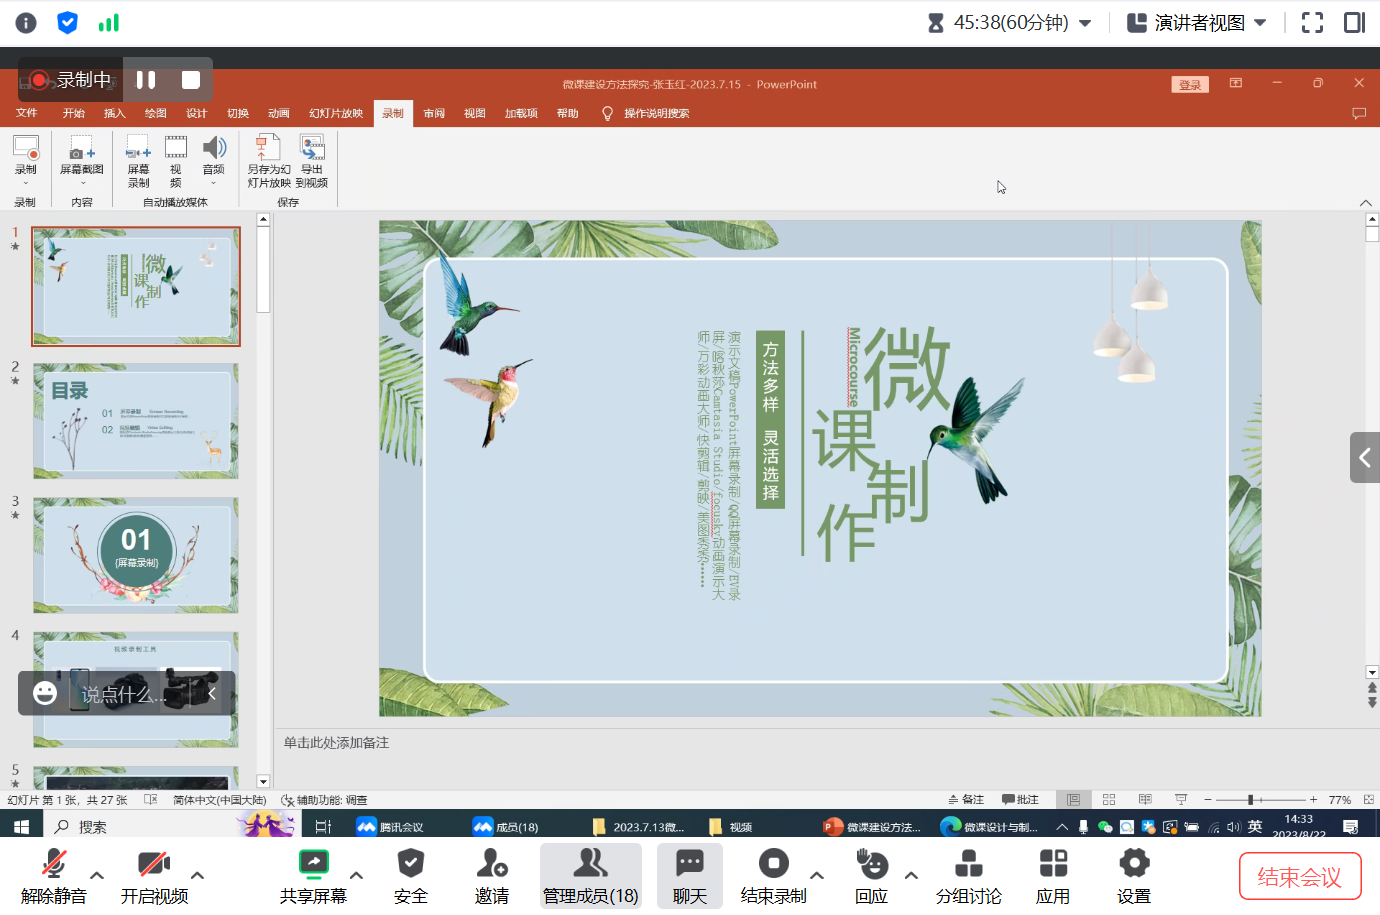Collapse the 说点什么 chat input bar

(x=212, y=693)
